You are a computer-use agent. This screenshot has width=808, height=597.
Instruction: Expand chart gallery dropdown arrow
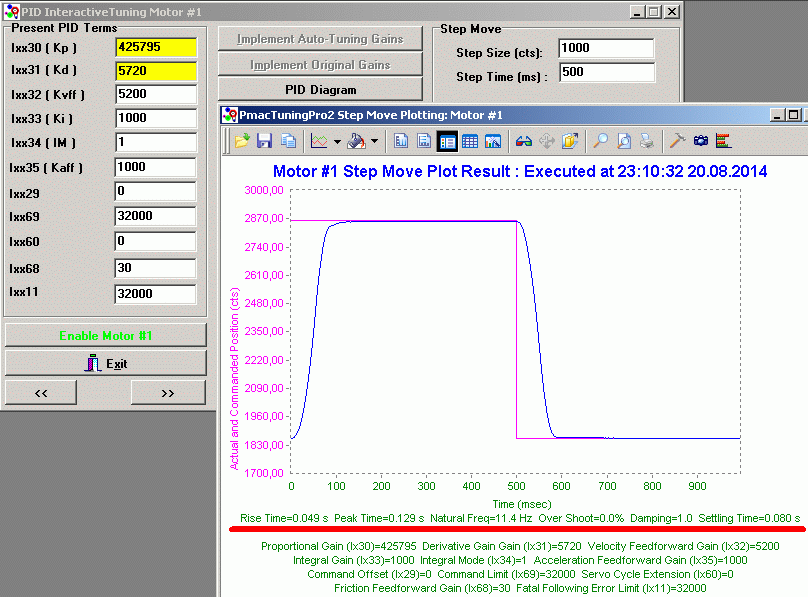(x=337, y=141)
